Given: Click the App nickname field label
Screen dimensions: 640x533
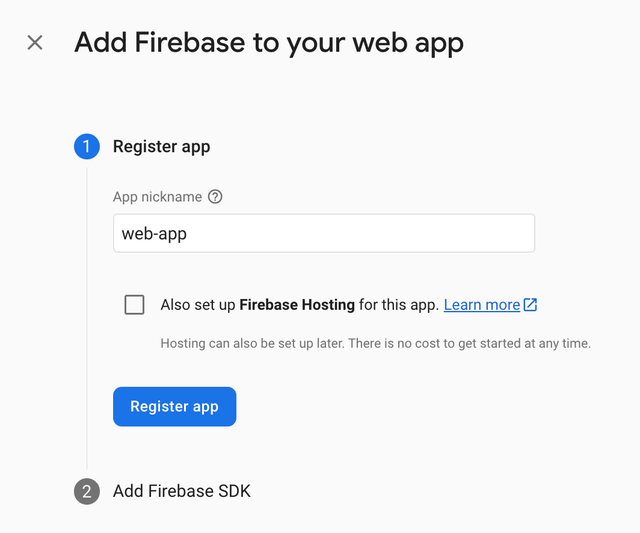Looking at the screenshot, I should coord(157,197).
